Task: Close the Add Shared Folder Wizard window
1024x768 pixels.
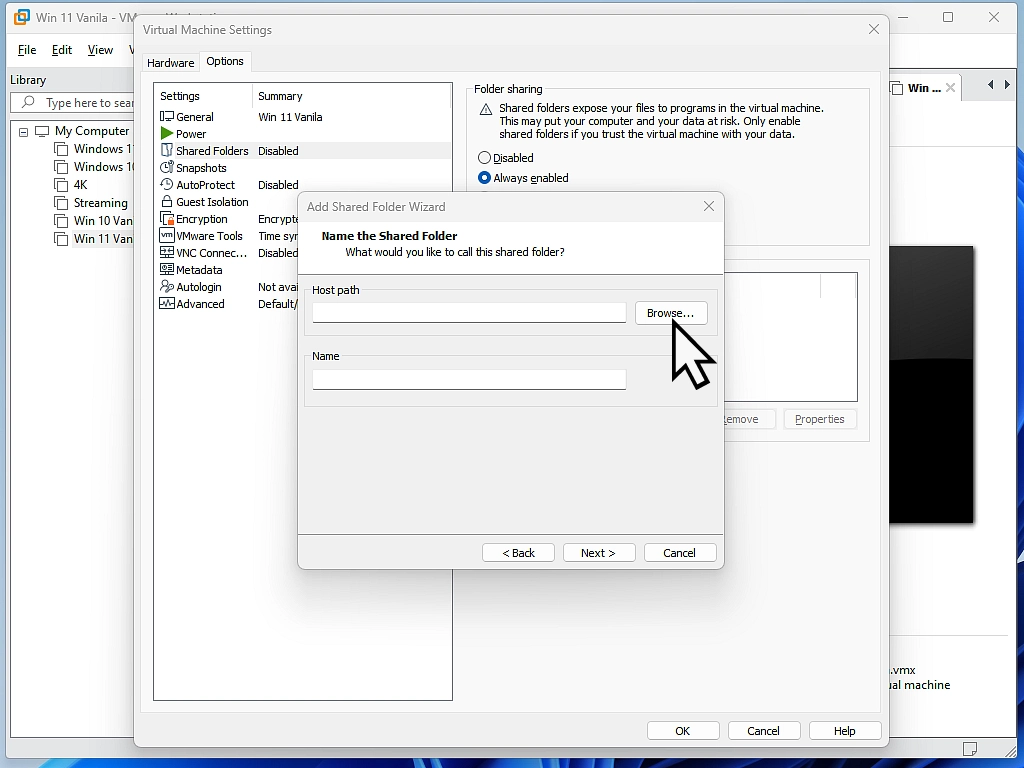Action: (x=709, y=206)
